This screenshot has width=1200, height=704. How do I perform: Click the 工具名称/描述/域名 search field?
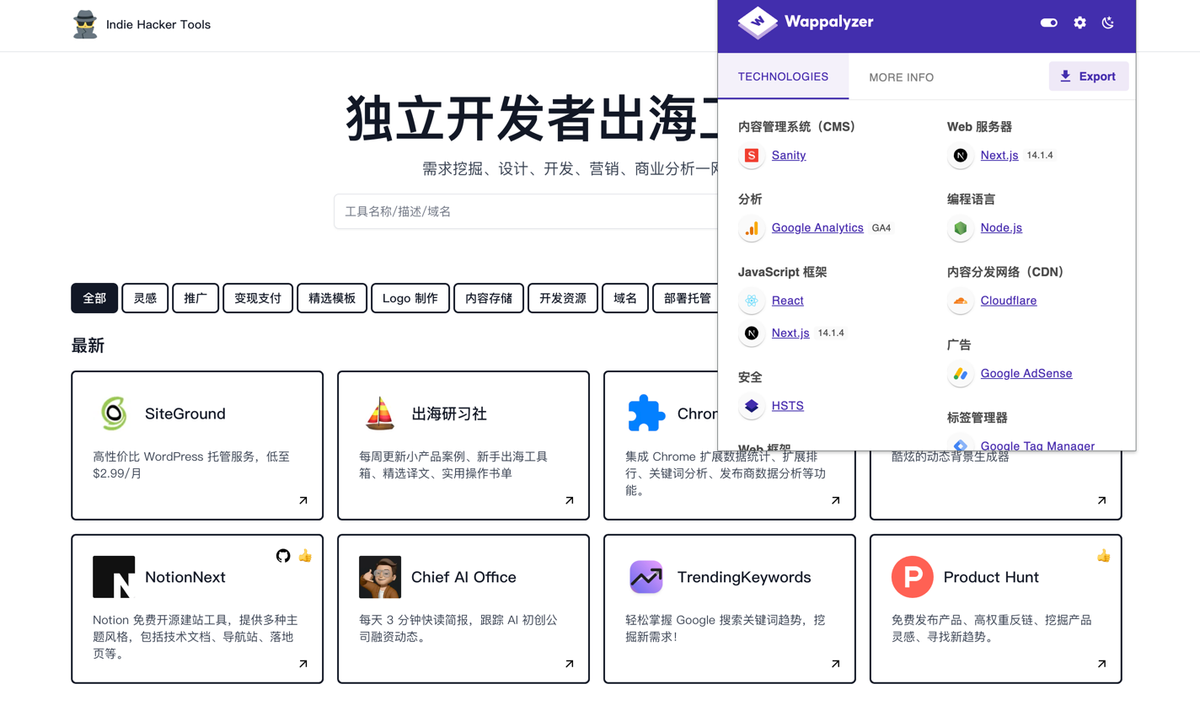coord(525,212)
